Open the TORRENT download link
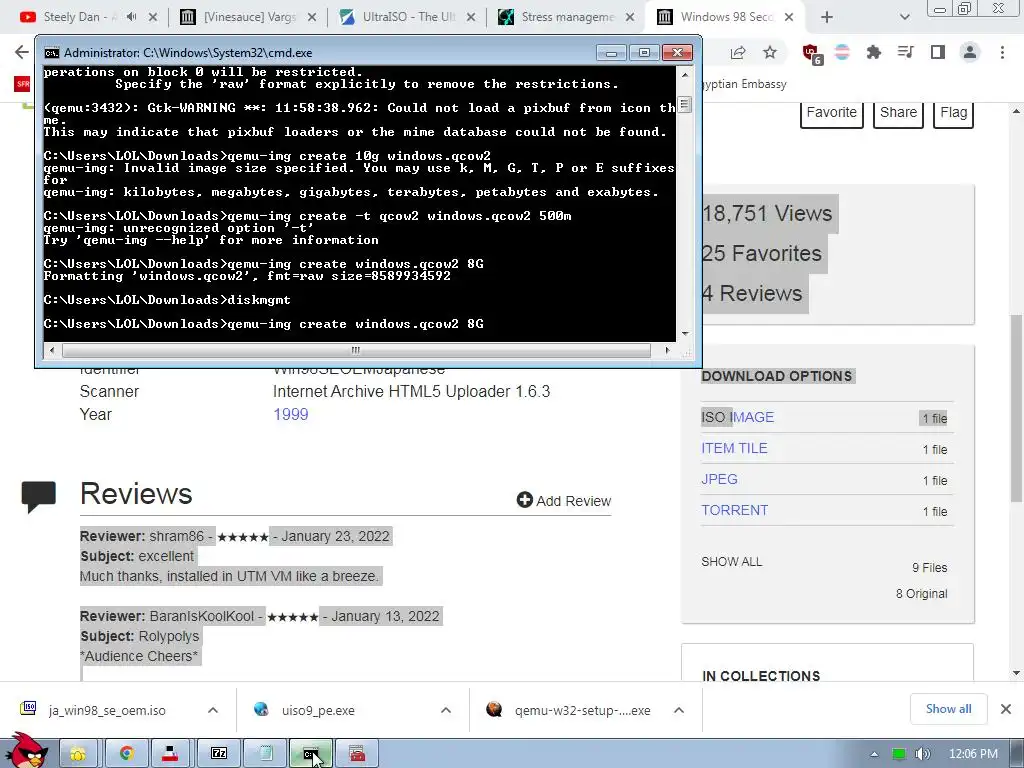1024x768 pixels. tap(735, 510)
